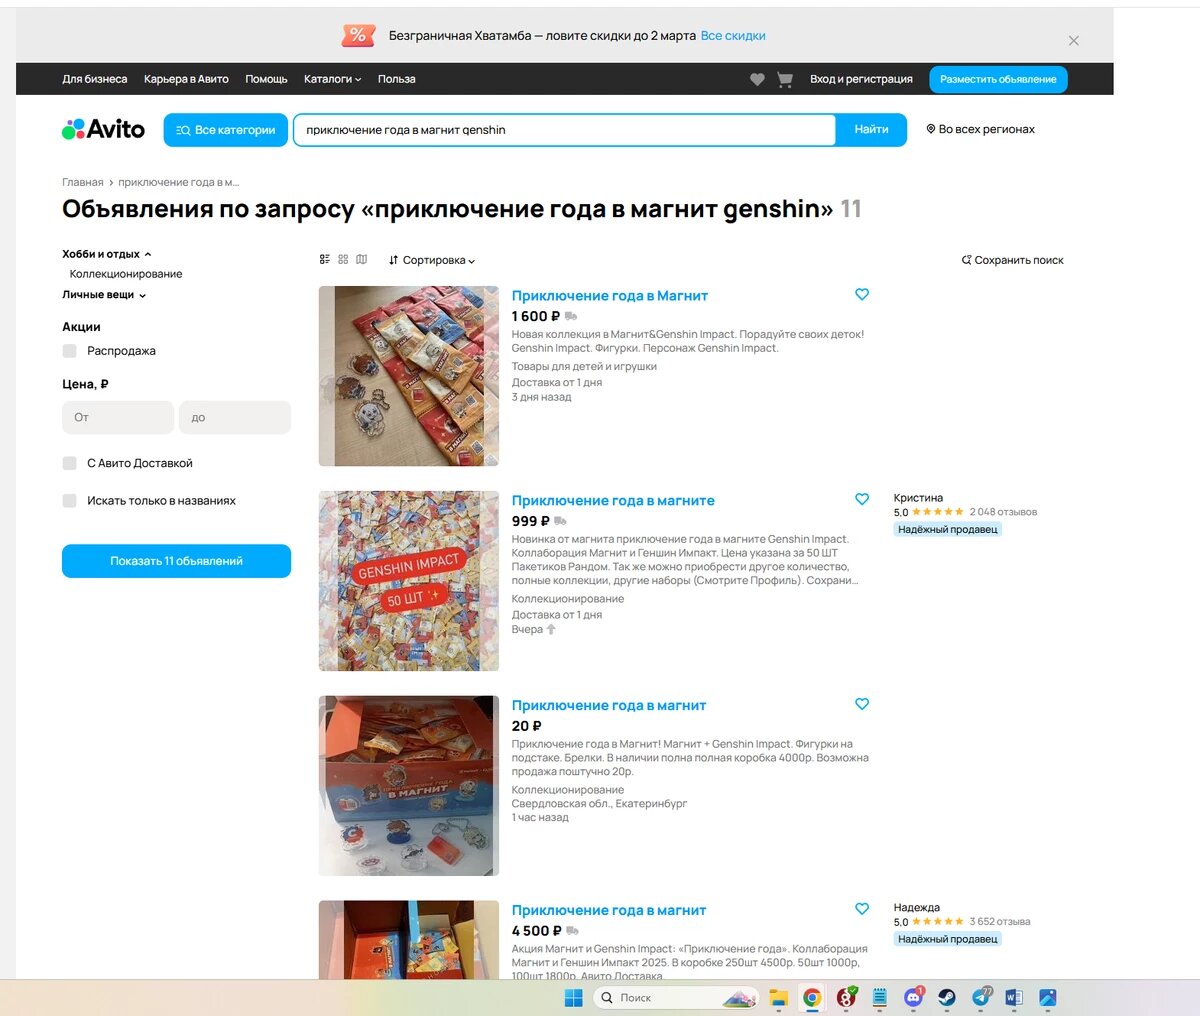Switch to list view icon
This screenshot has height=1016, width=1200.
coord(325,259)
